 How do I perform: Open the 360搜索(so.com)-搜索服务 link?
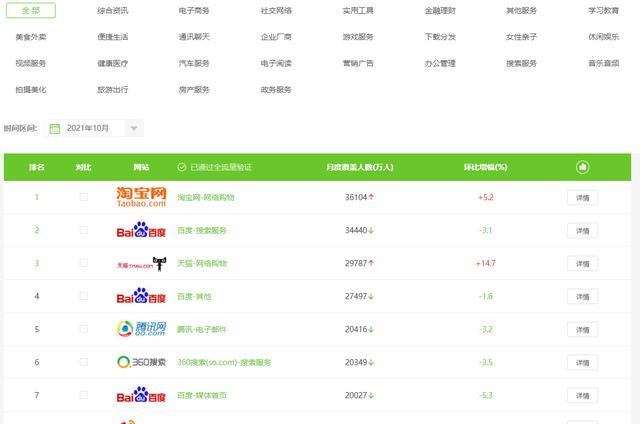click(x=224, y=362)
